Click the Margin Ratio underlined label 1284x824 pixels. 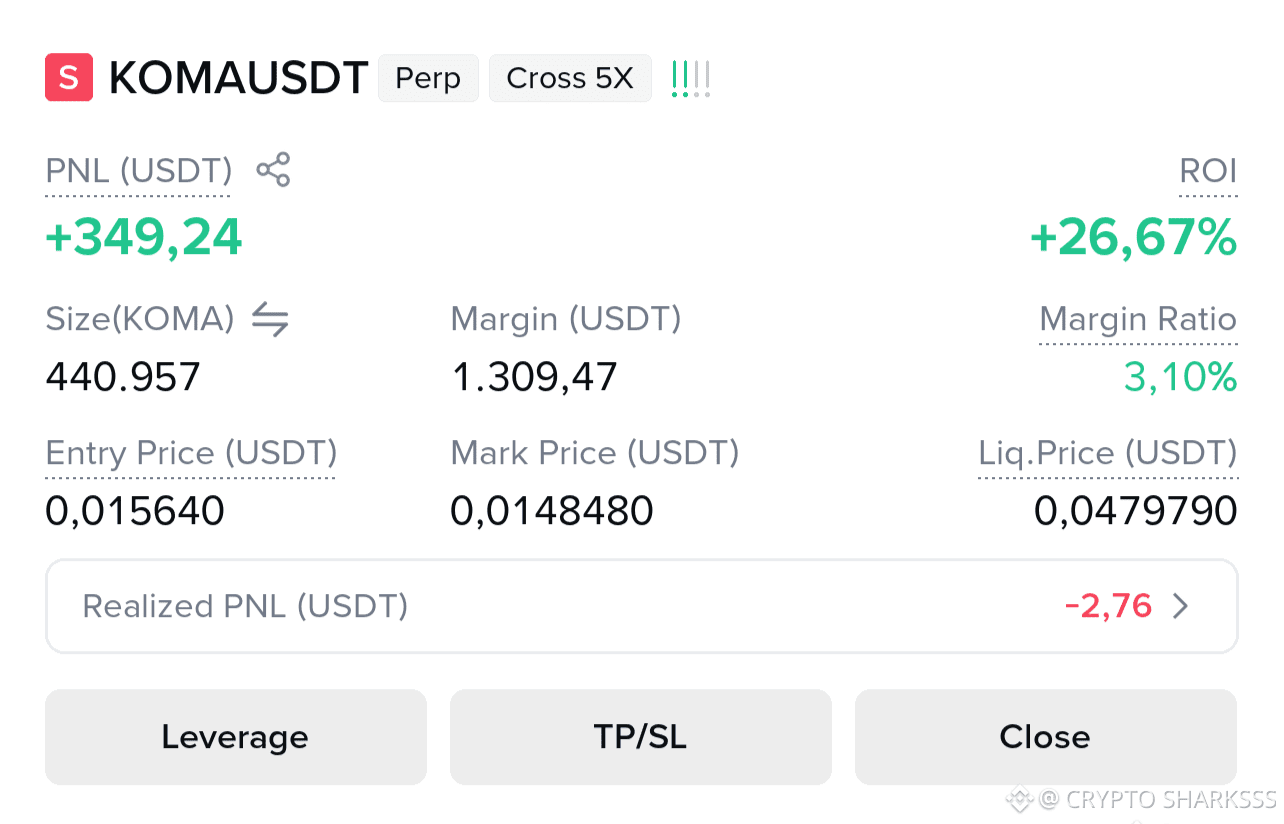point(1138,320)
